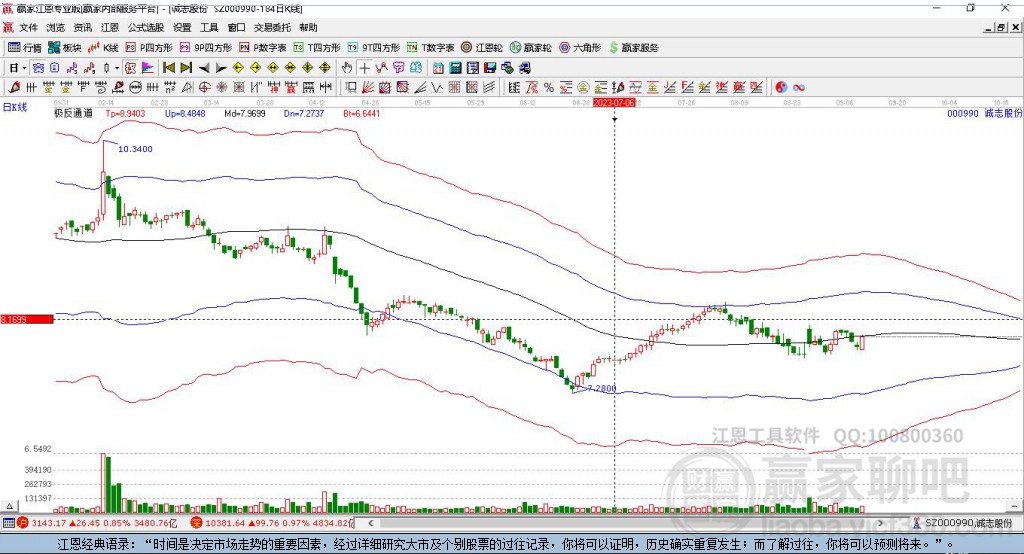Jump to first bar with skip-back icon
Image resolution: width=1024 pixels, height=554 pixels.
point(168,68)
